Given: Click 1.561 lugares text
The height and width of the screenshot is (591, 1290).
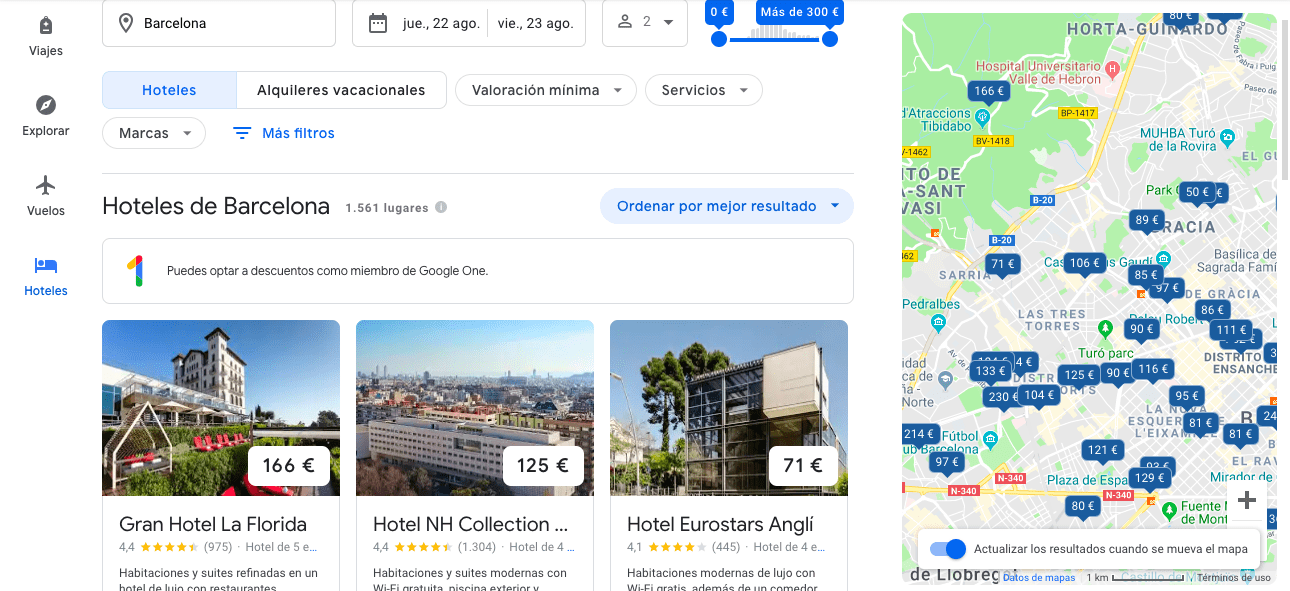Looking at the screenshot, I should 387,208.
